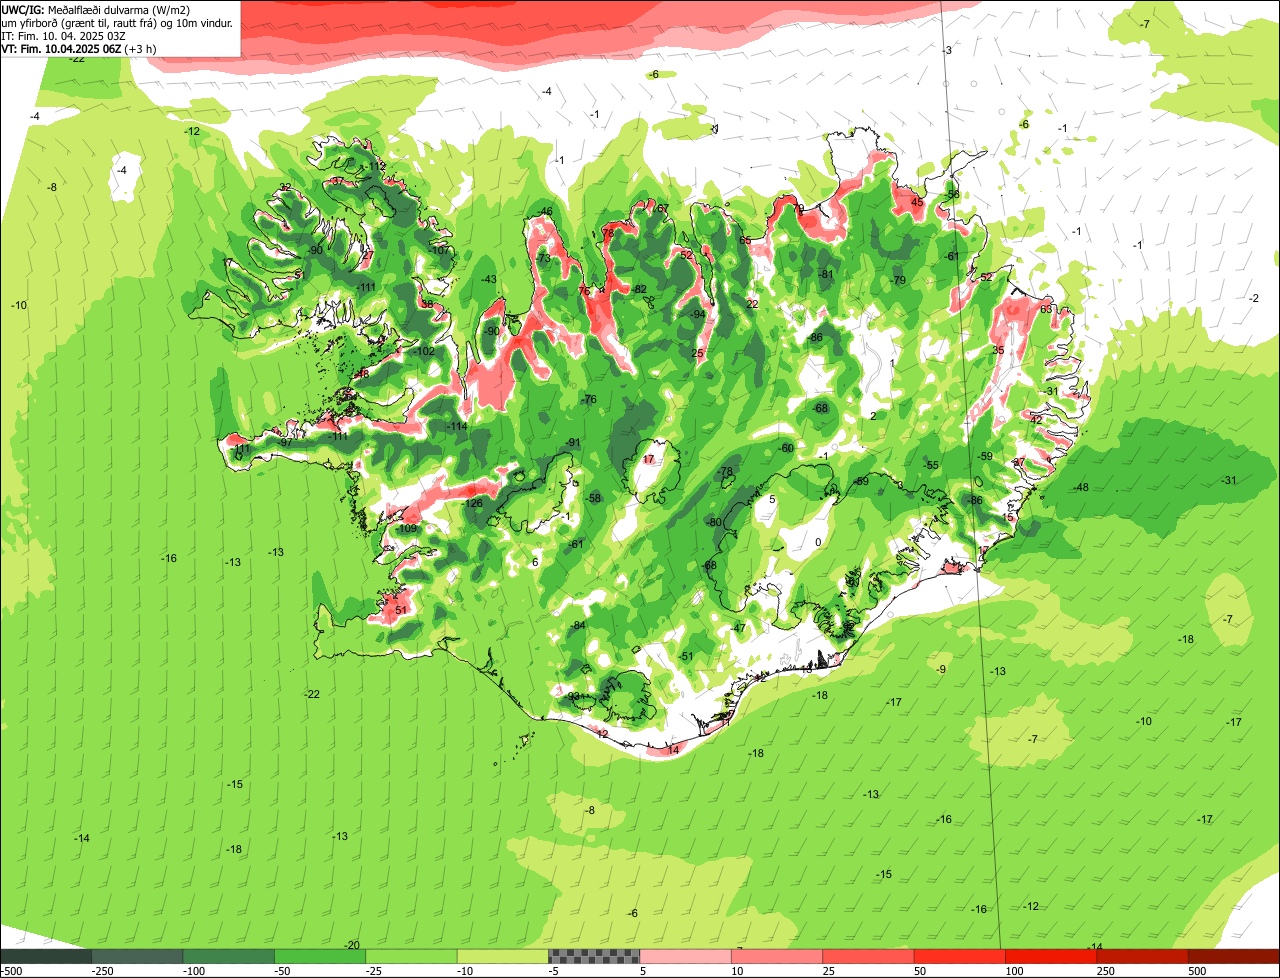1280x978 pixels.
Task: Select the -25 to -10 legend color segment
Action: tap(411, 956)
